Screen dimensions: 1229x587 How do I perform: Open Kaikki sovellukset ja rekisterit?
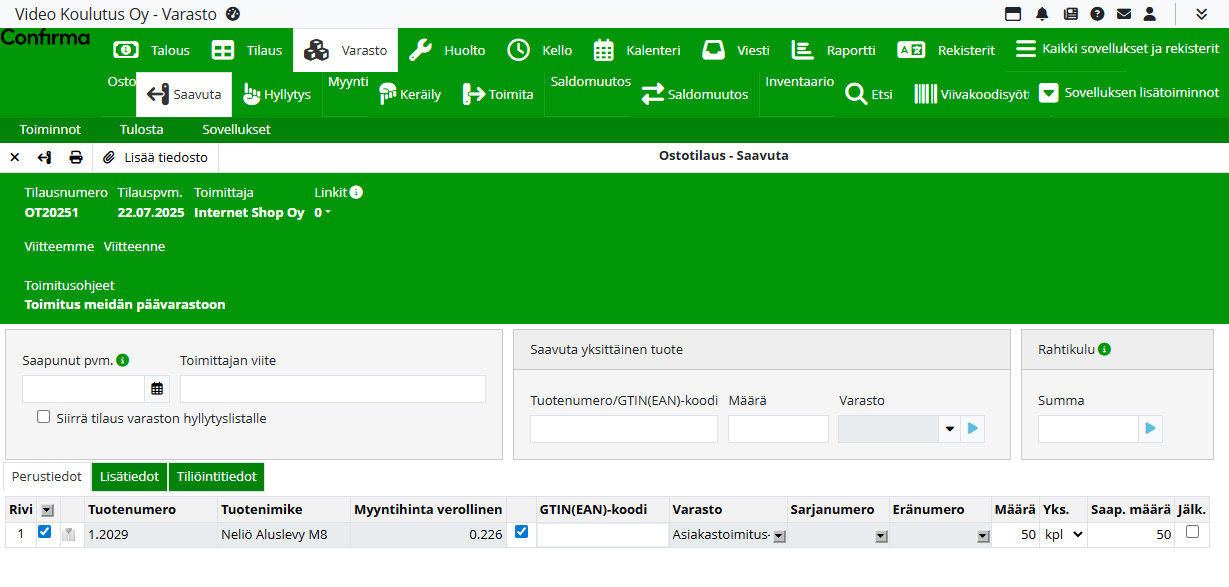[x=1117, y=49]
